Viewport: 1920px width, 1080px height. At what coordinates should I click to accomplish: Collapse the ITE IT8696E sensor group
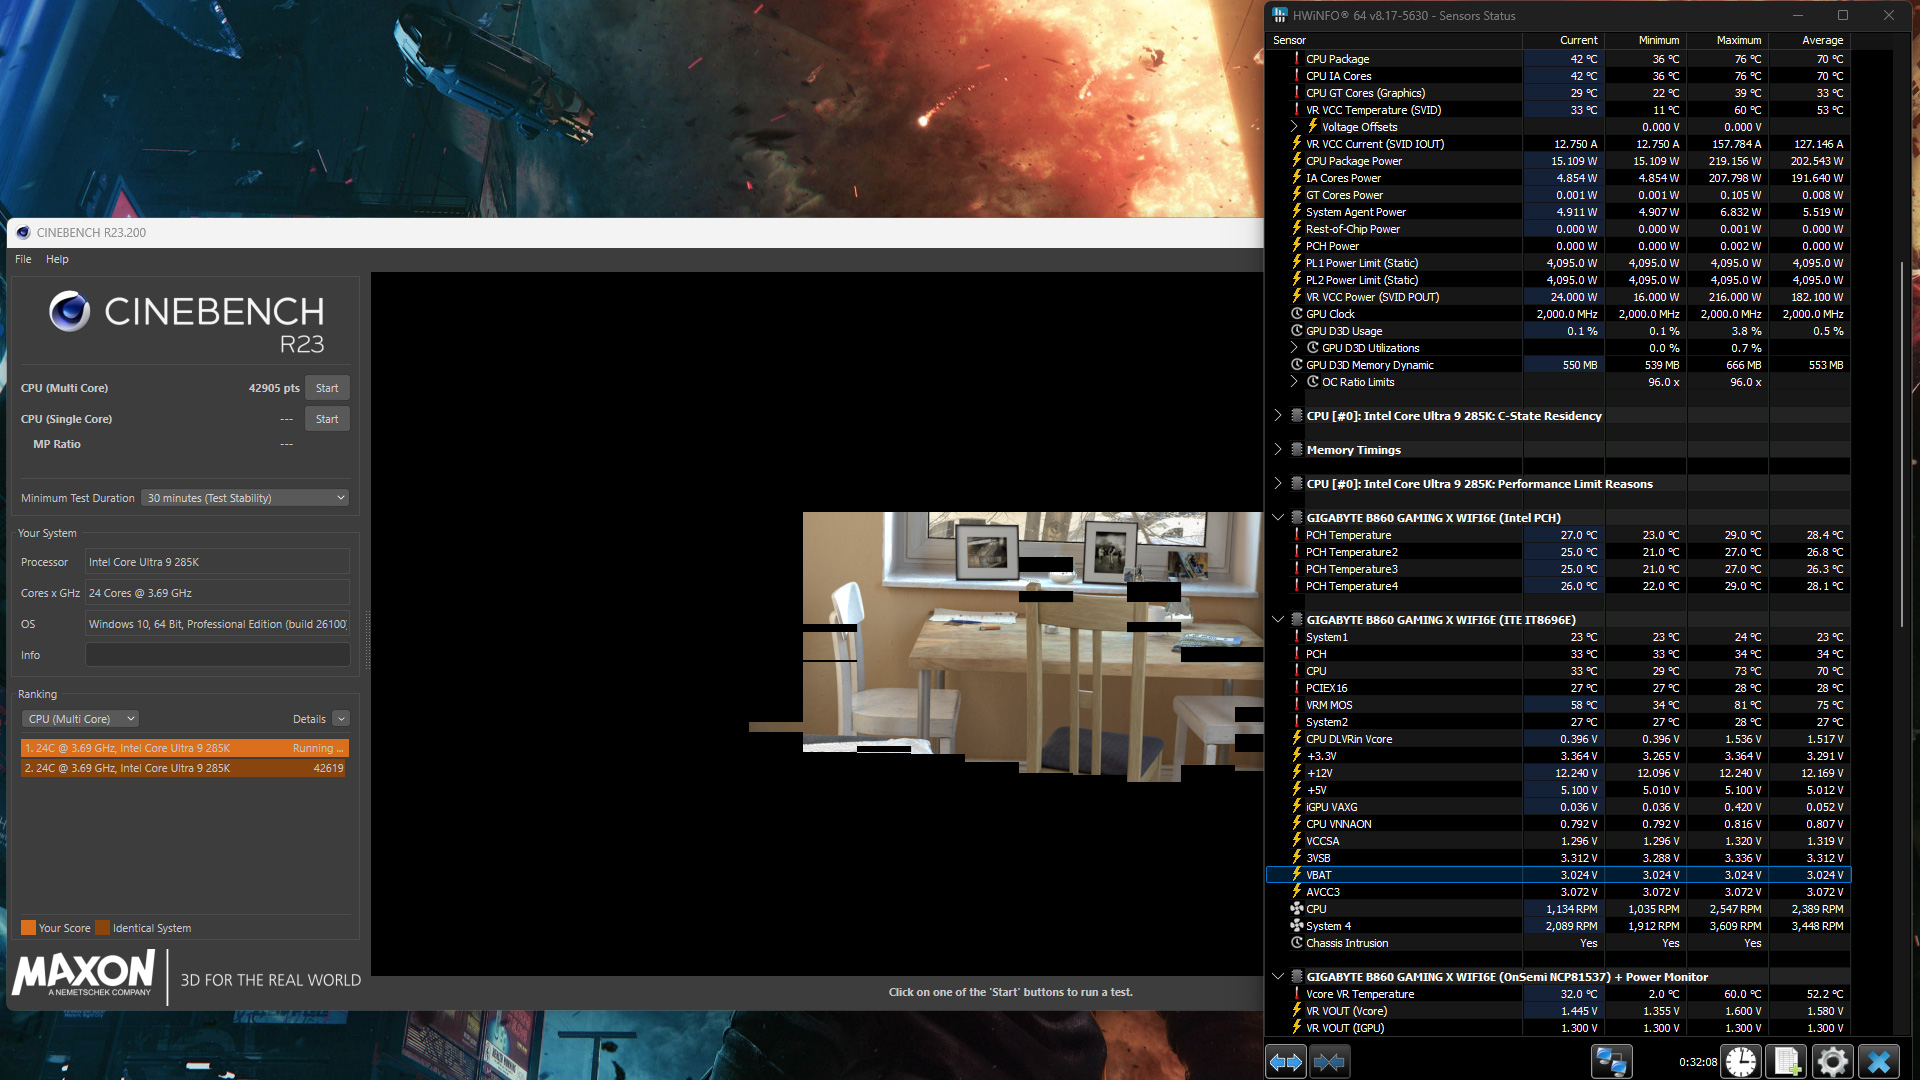tap(1278, 620)
